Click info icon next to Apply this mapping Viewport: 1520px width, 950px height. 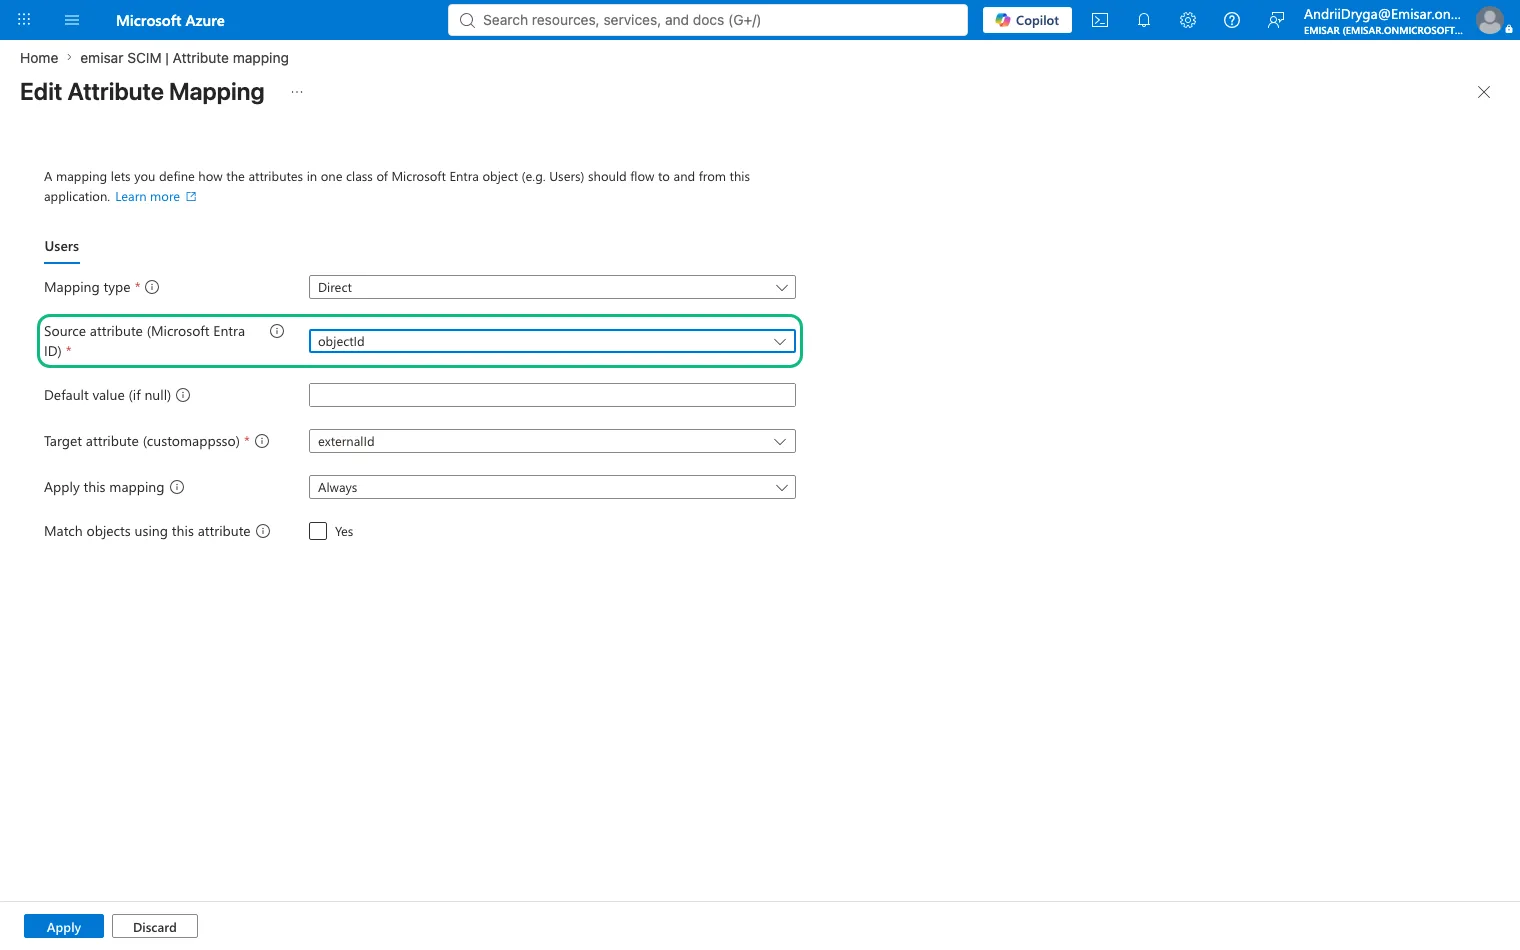(177, 487)
